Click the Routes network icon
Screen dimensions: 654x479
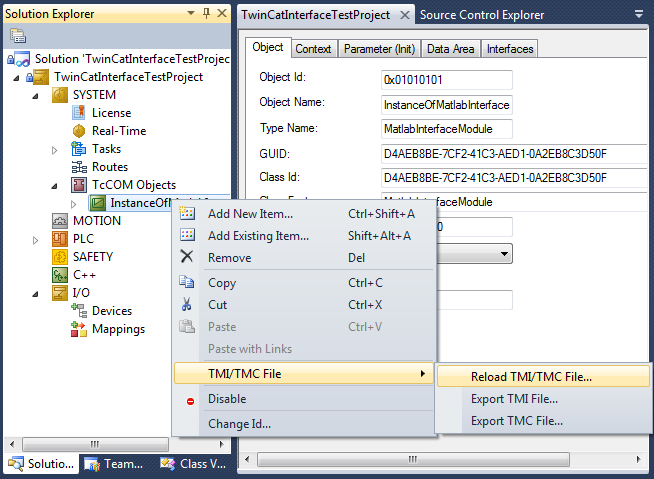[79, 167]
